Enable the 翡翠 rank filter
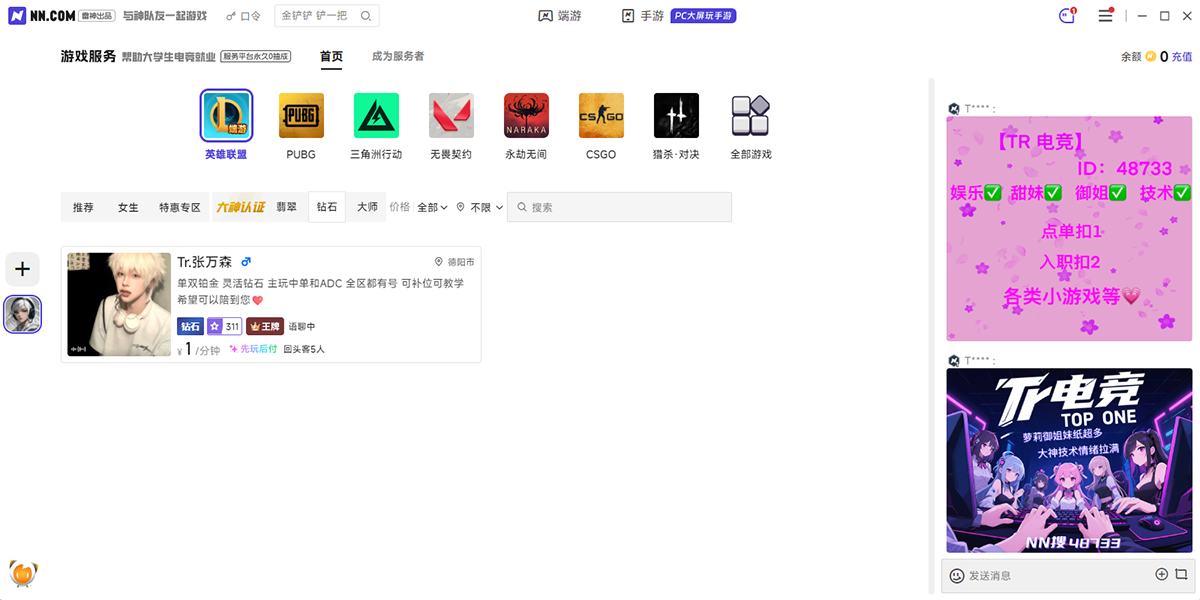Image resolution: width=1200 pixels, height=600 pixels. point(288,207)
